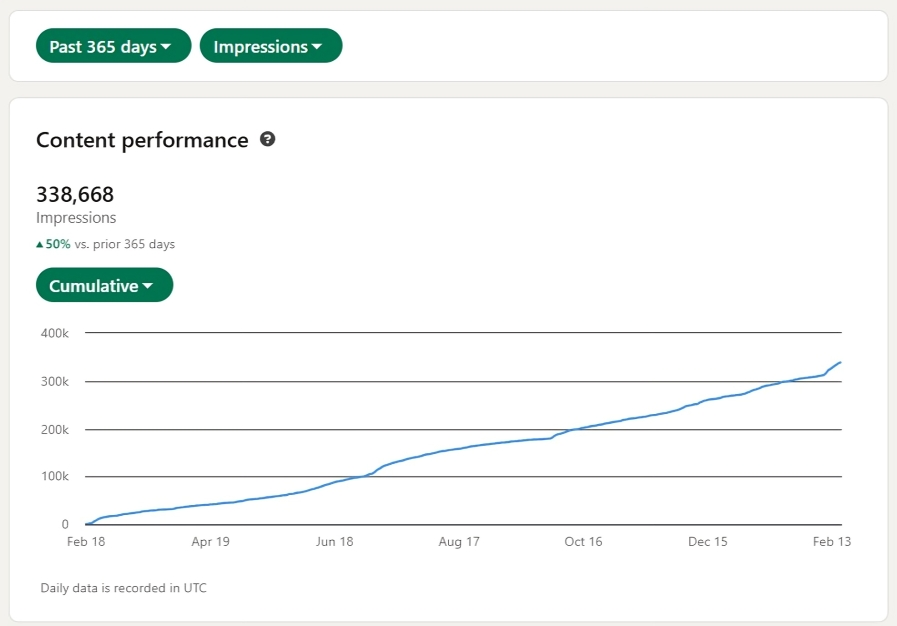The height and width of the screenshot is (626, 897).
Task: Click the green upward triangle trend icon
Action: 40,244
